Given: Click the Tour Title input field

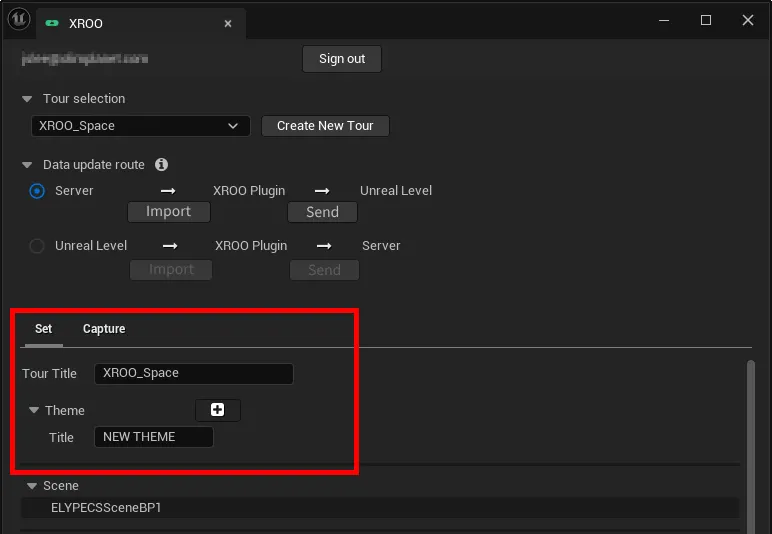Looking at the screenshot, I should click(x=194, y=374).
